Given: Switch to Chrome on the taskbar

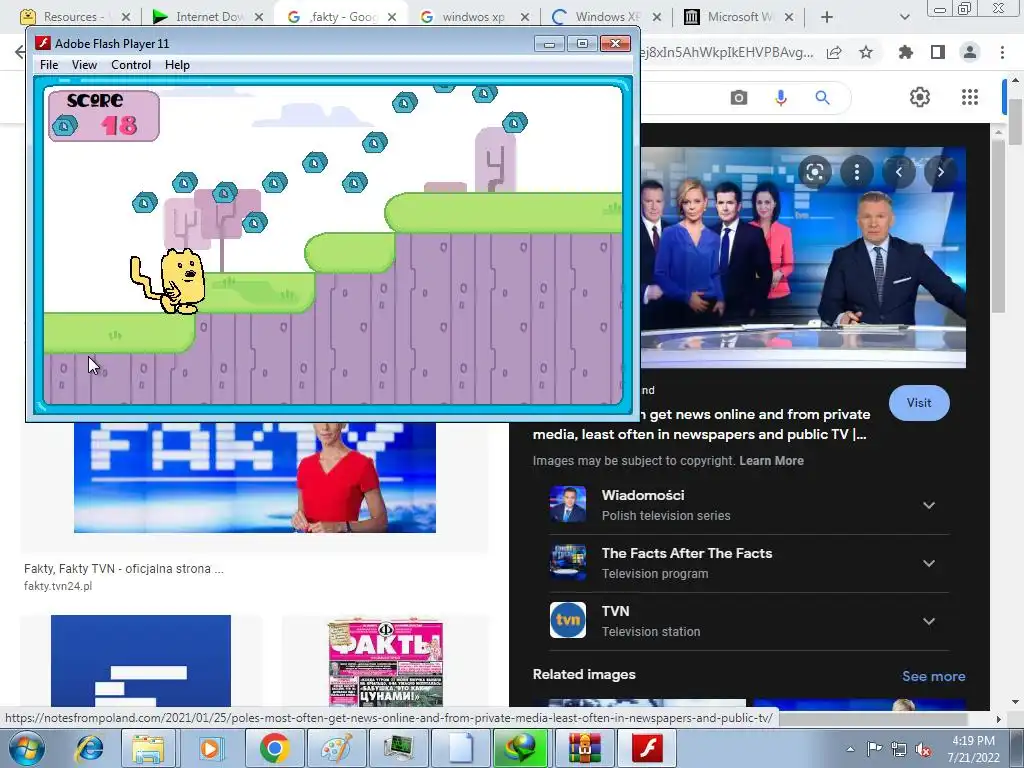Looking at the screenshot, I should click(274, 748).
